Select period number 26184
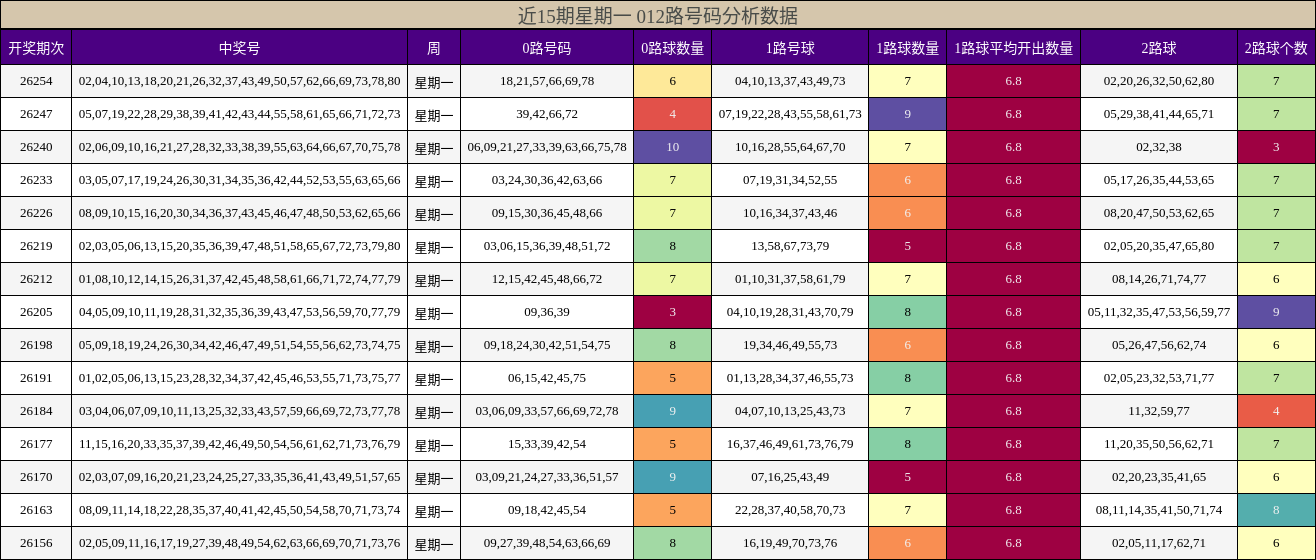 pos(36,411)
